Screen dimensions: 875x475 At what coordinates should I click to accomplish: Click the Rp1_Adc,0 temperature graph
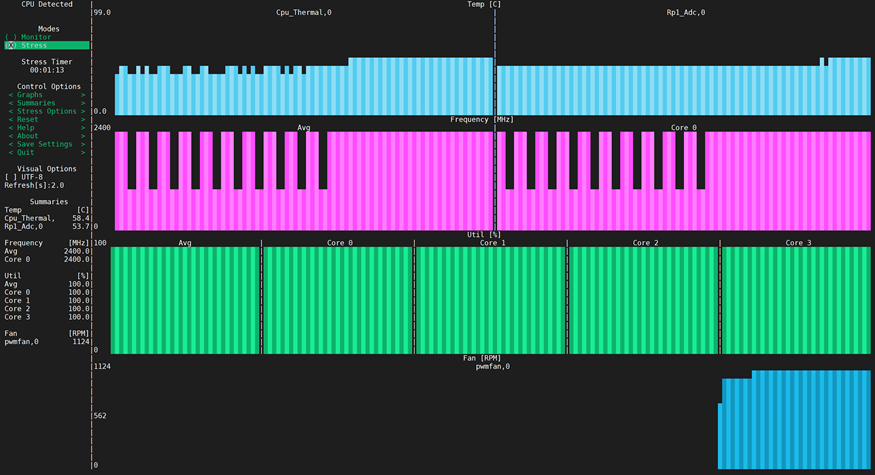[685, 85]
